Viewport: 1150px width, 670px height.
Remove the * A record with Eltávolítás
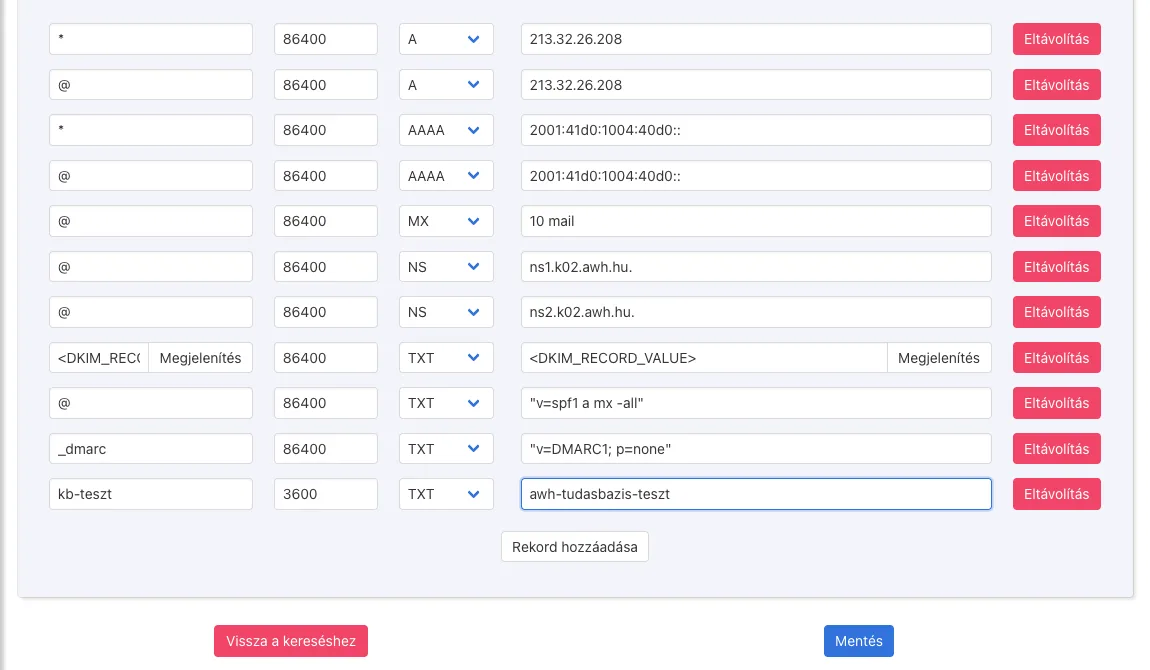click(1056, 39)
